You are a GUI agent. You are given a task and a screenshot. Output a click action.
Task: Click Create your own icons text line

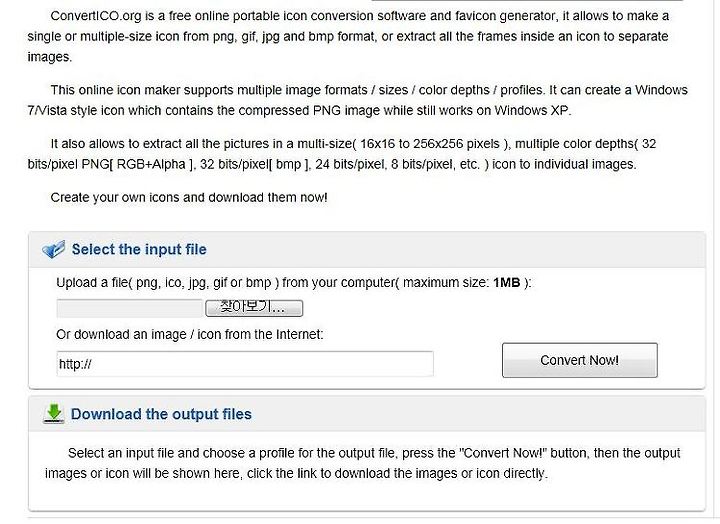[189, 197]
